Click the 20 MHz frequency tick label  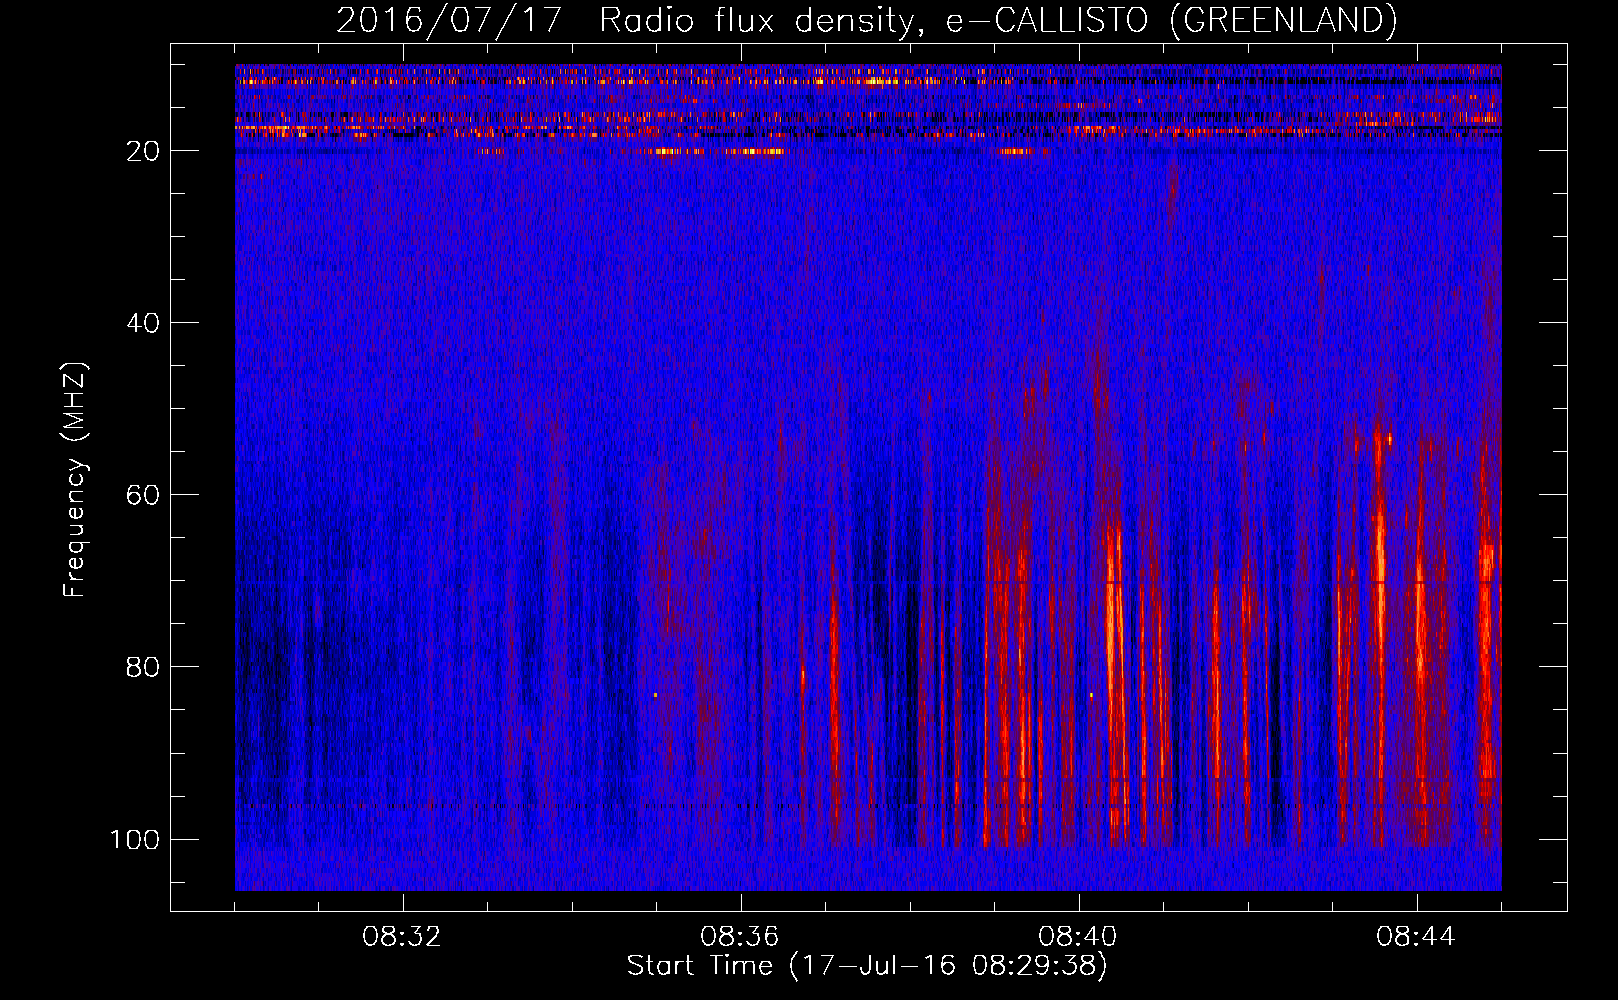click(x=144, y=151)
